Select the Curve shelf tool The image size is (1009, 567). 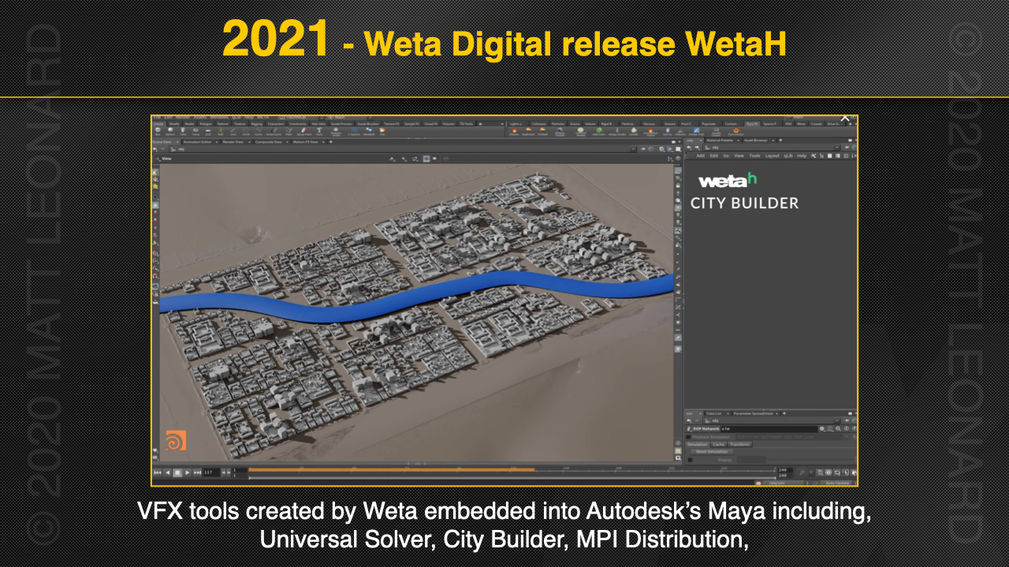click(x=258, y=131)
